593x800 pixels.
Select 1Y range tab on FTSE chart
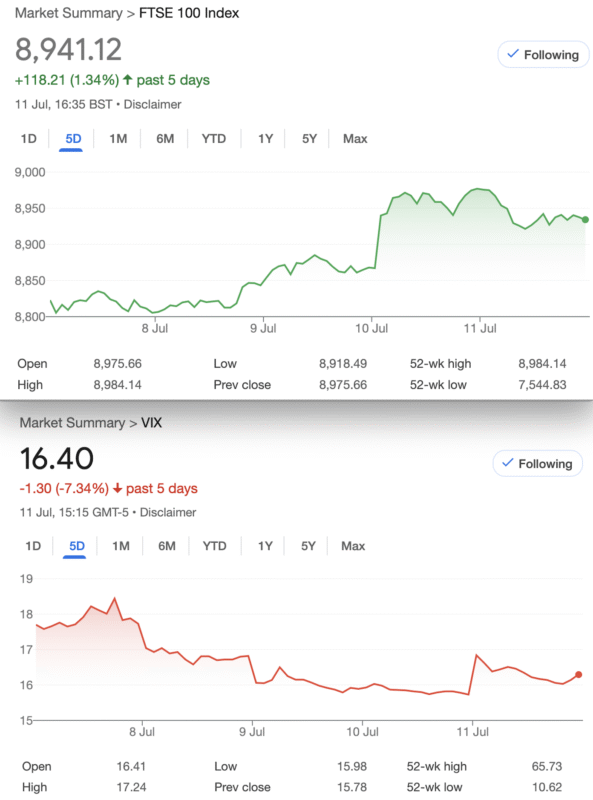(265, 139)
